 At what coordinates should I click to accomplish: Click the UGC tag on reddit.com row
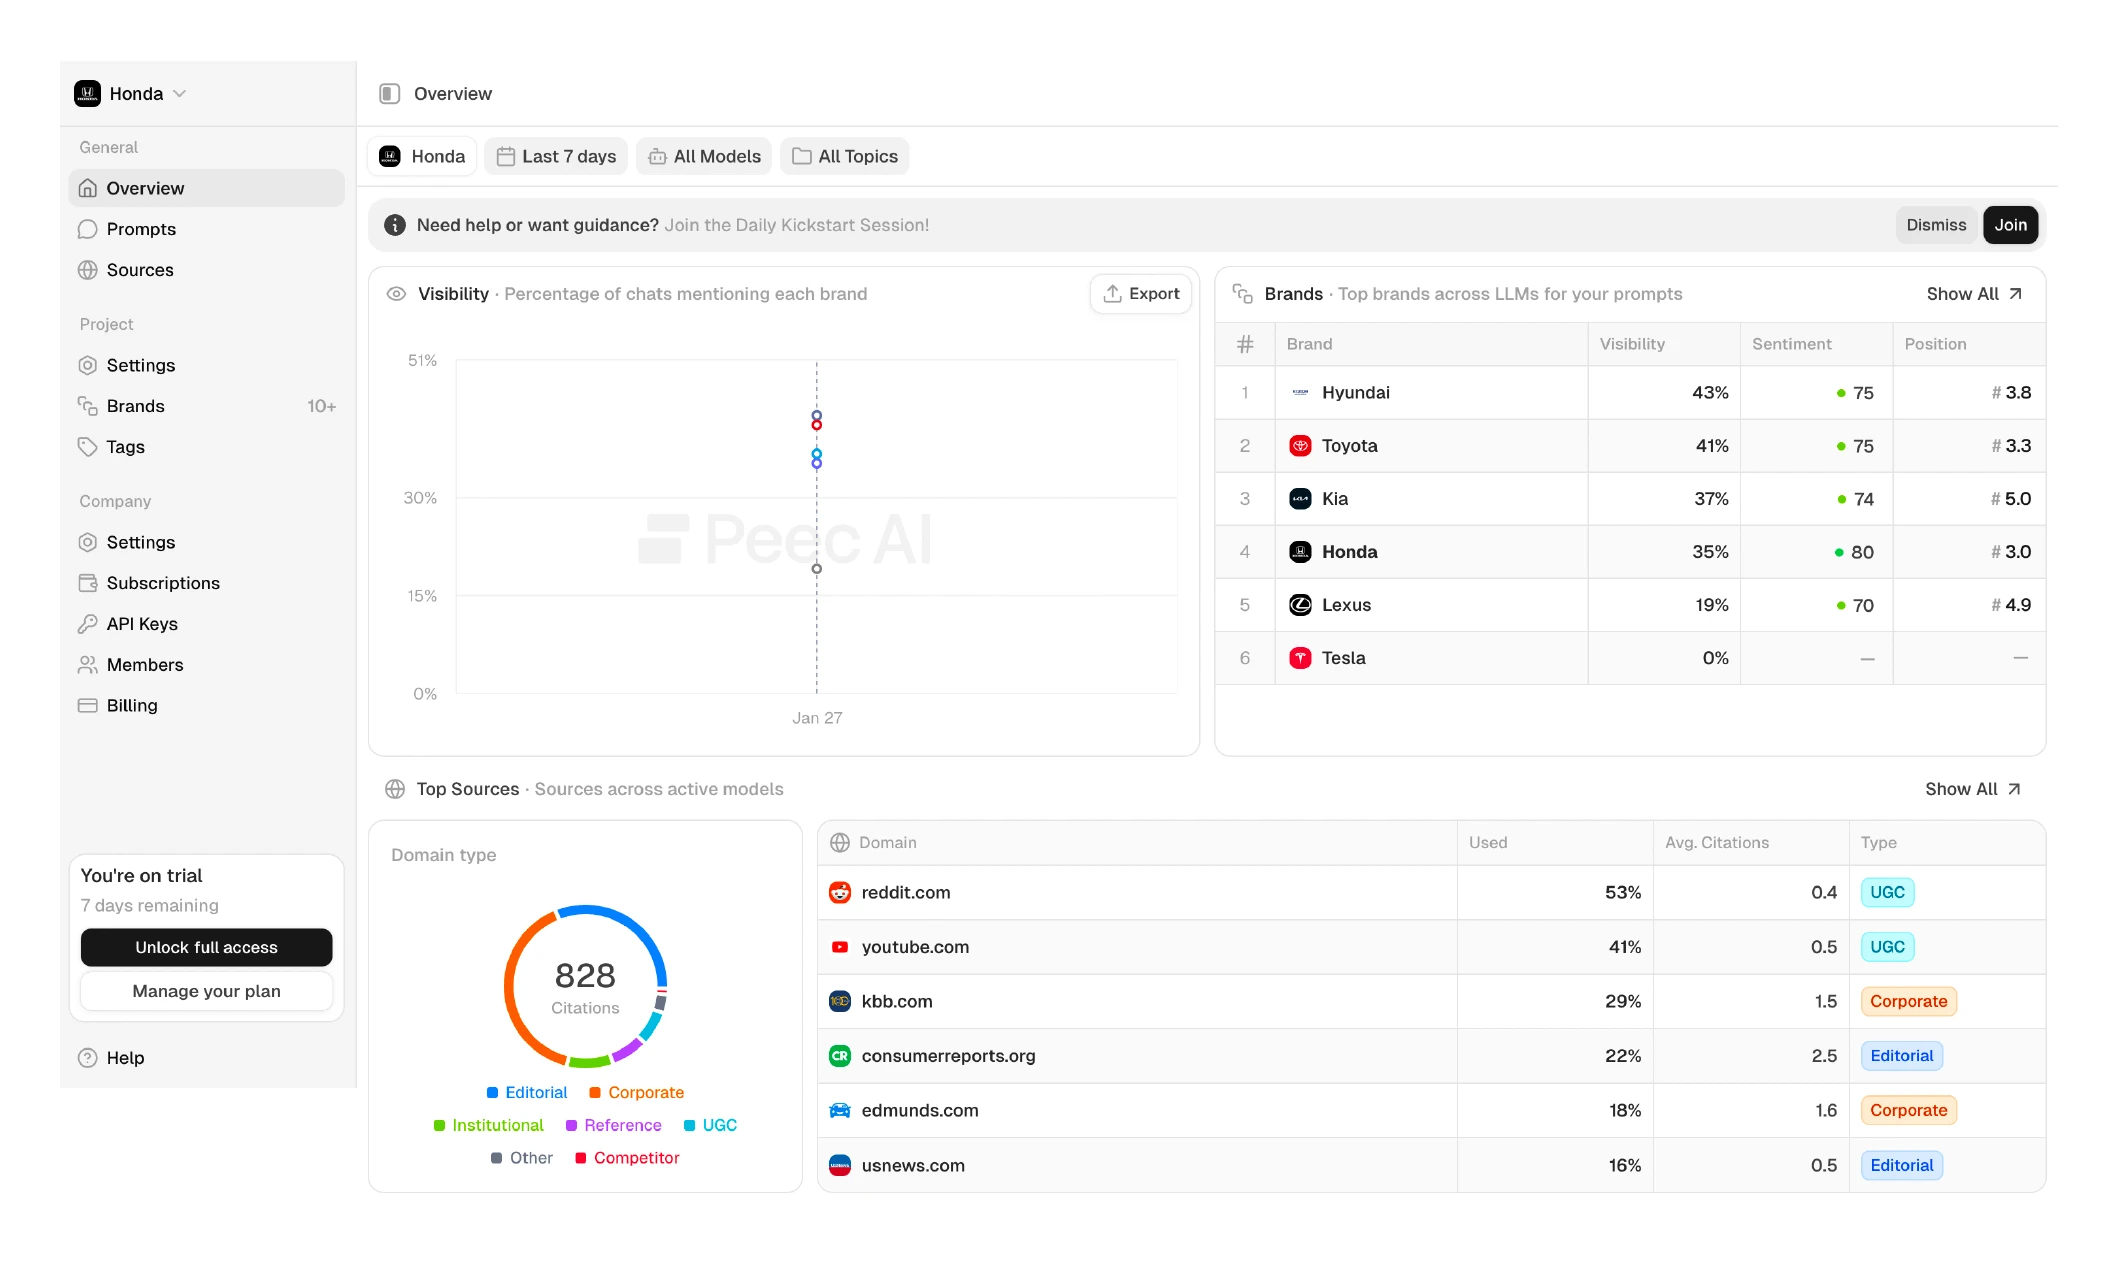1887,893
